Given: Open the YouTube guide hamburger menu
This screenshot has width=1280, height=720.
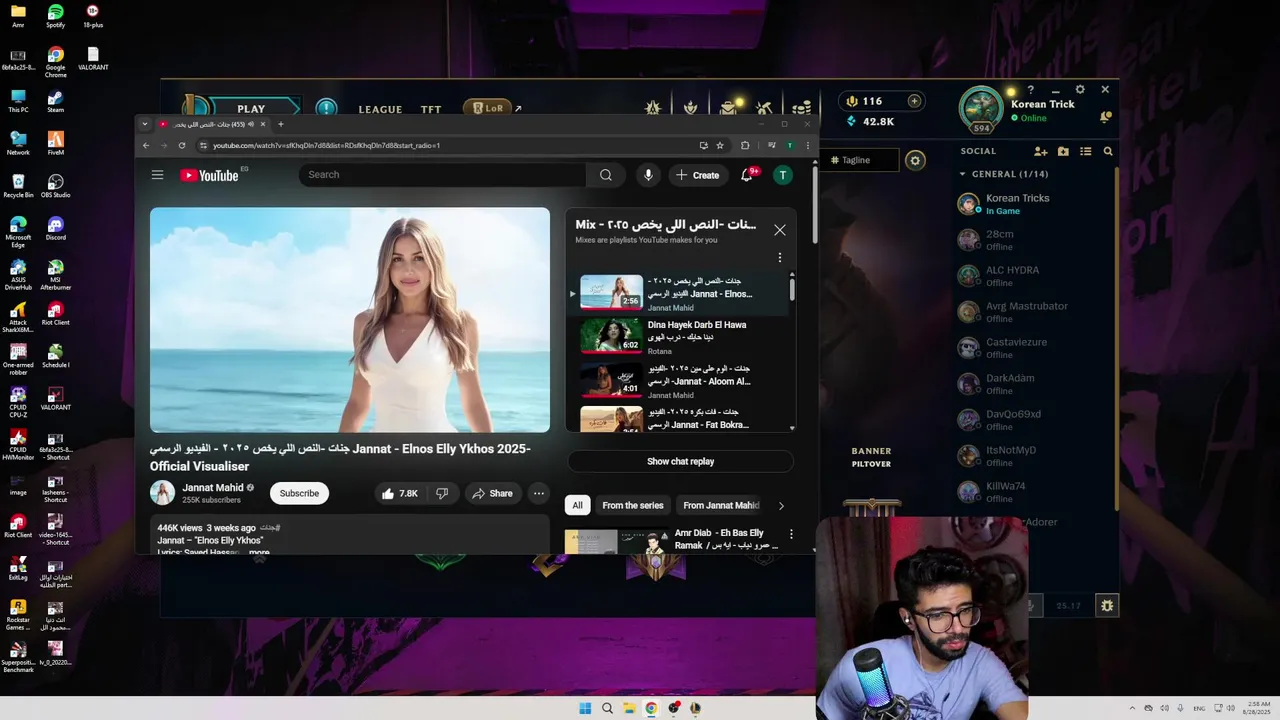Looking at the screenshot, I should point(157,175).
